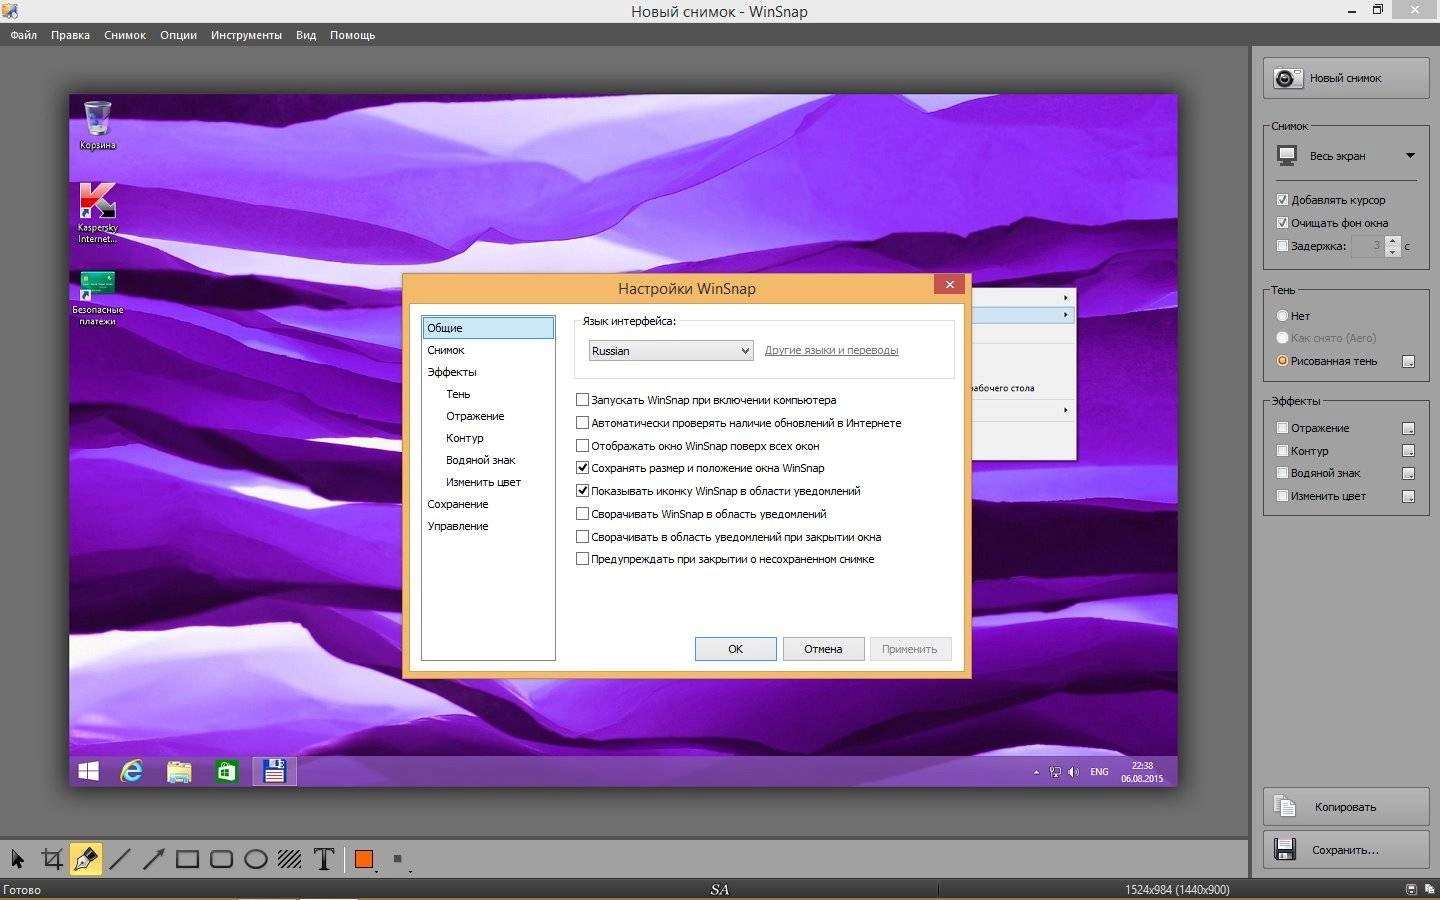Enable the Задержка delay checkbox
The image size is (1440, 900).
point(1282,246)
